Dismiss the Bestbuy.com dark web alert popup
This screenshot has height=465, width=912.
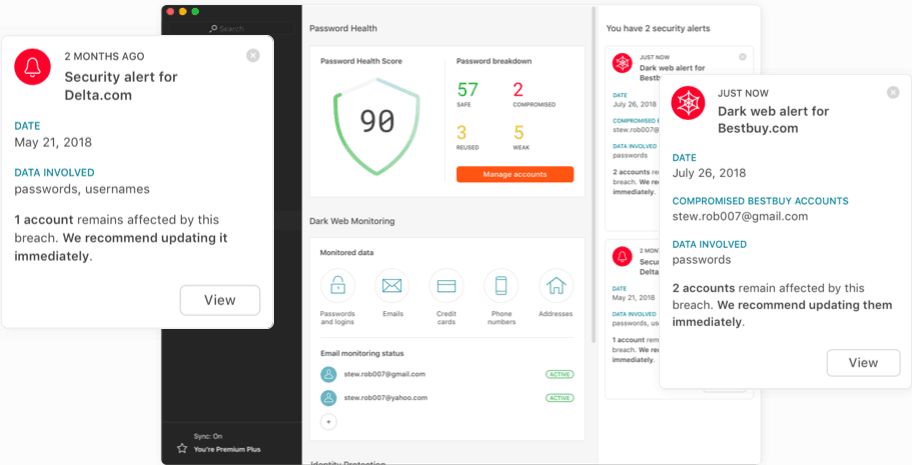(x=893, y=92)
